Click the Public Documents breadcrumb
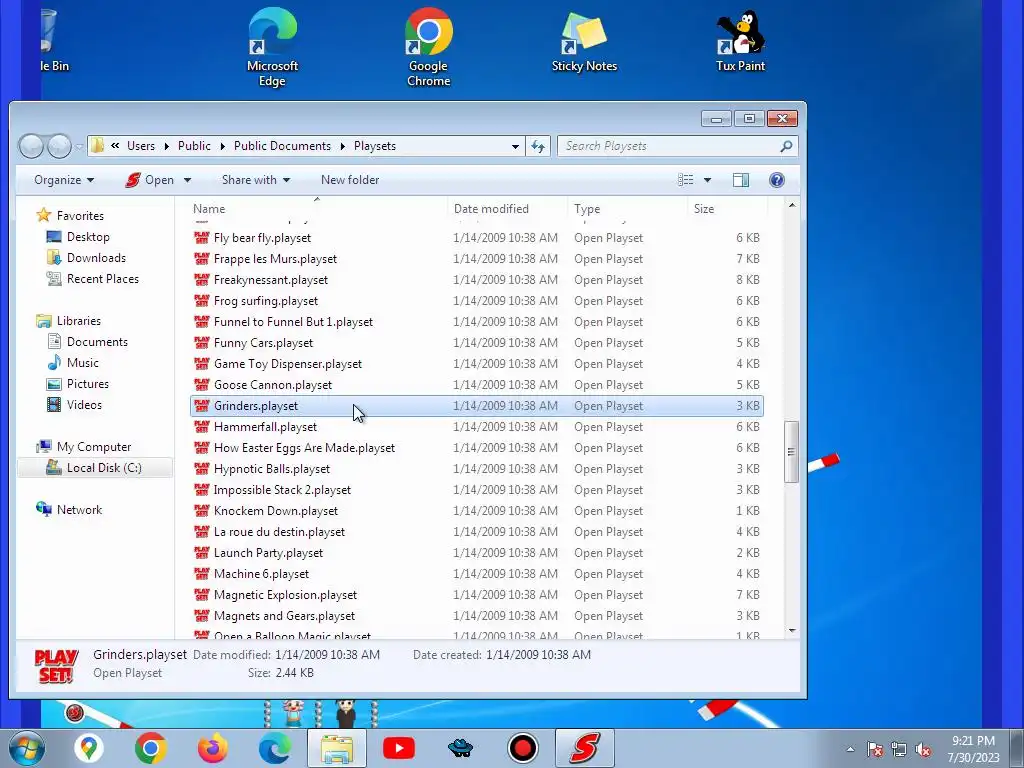 click(282, 146)
